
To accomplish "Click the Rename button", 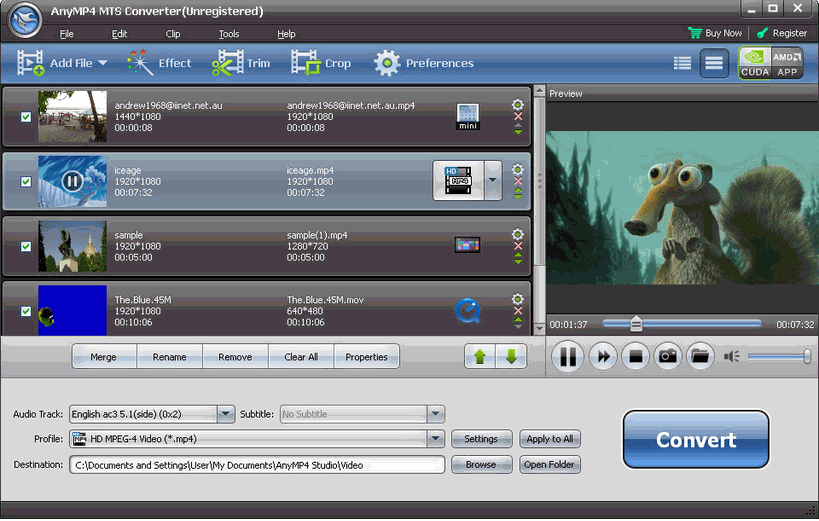I will pyautogui.click(x=169, y=357).
